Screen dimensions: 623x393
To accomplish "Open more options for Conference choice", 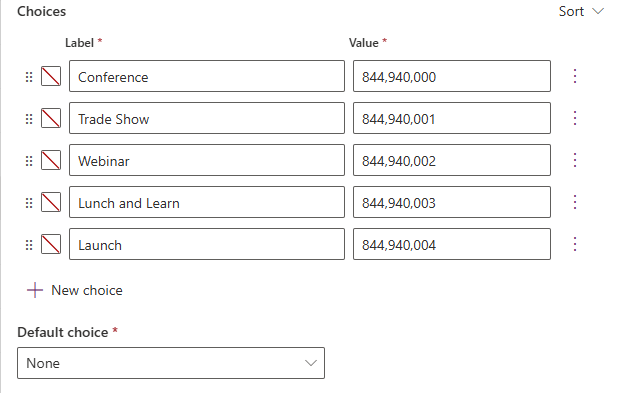I will (575, 76).
